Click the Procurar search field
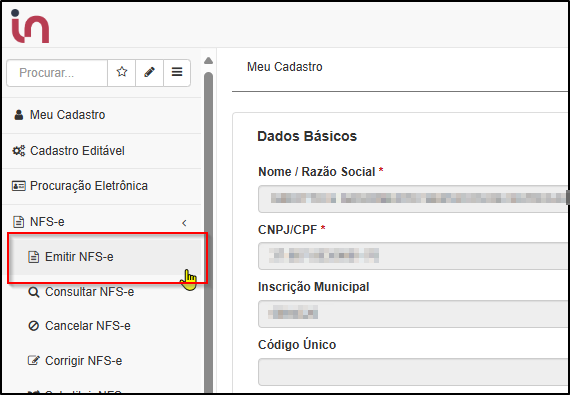Viewport: 570px width, 395px height. (x=57, y=73)
